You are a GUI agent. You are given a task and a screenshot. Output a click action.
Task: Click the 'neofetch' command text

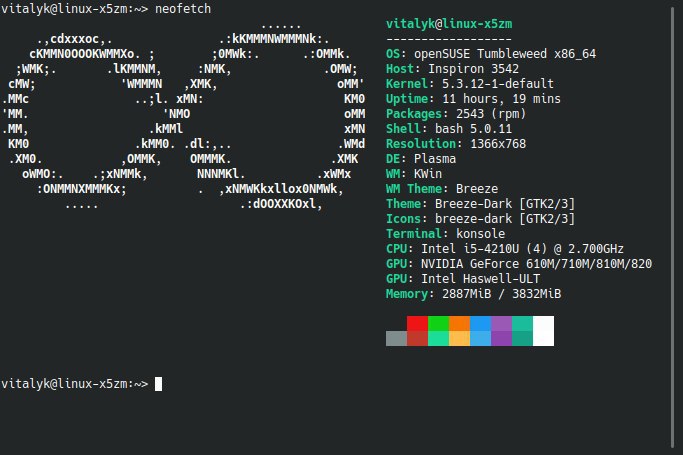183,9
